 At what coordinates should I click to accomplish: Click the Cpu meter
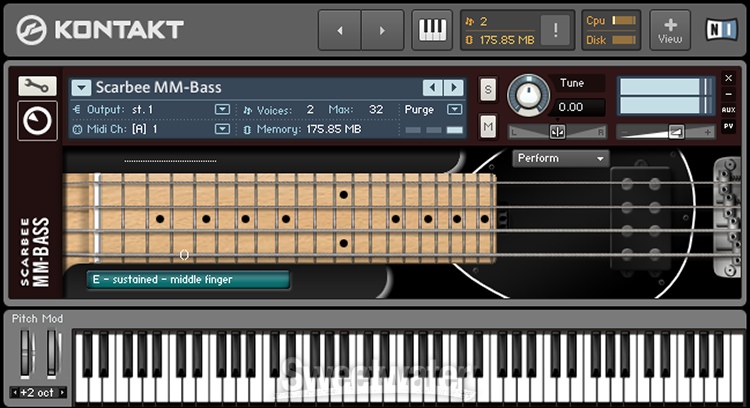click(x=624, y=20)
